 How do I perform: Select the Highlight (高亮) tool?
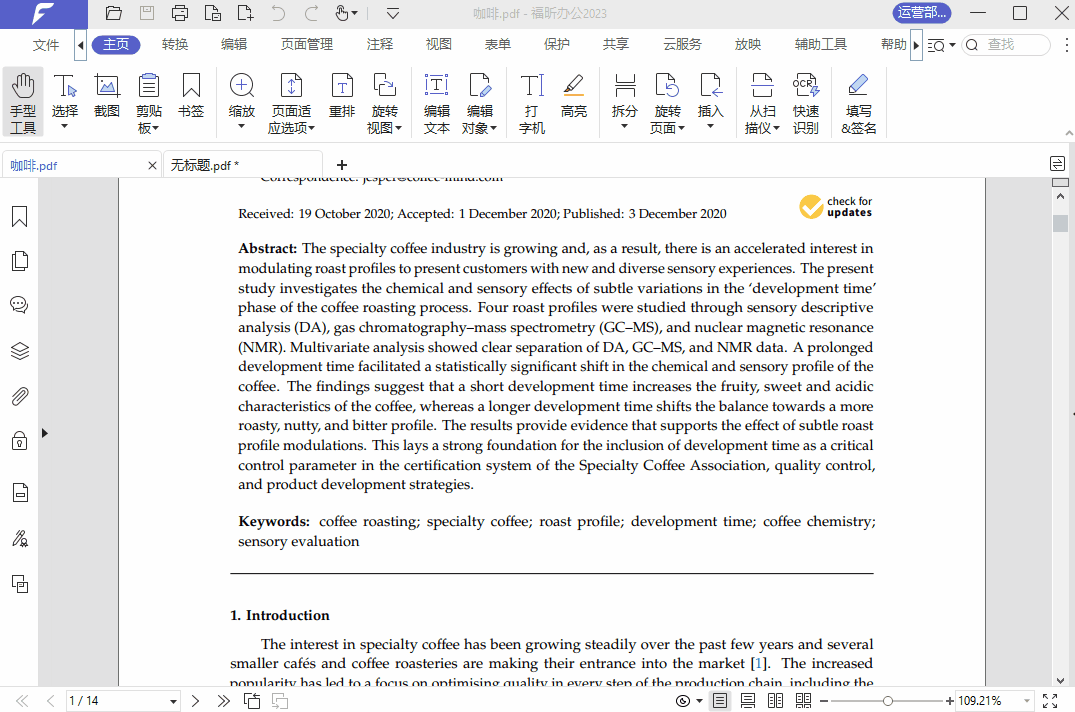tap(573, 95)
